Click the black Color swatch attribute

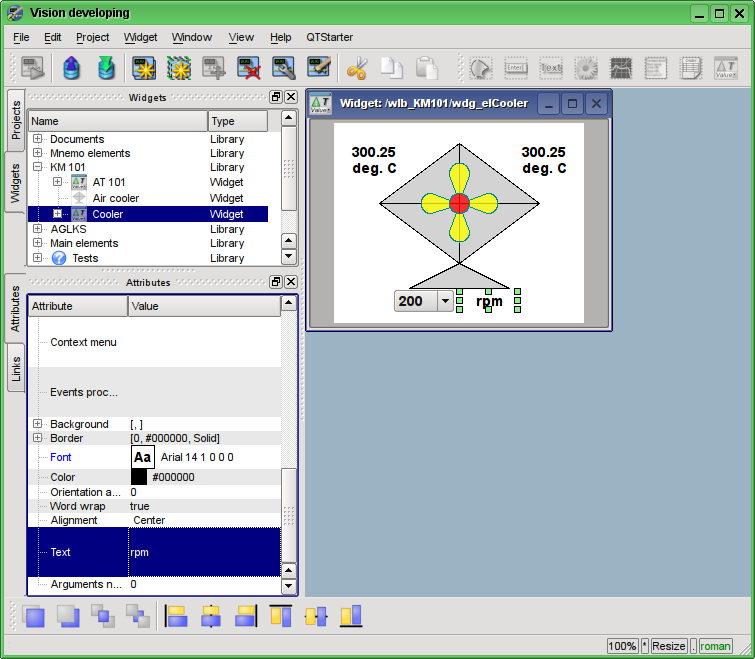[139, 477]
